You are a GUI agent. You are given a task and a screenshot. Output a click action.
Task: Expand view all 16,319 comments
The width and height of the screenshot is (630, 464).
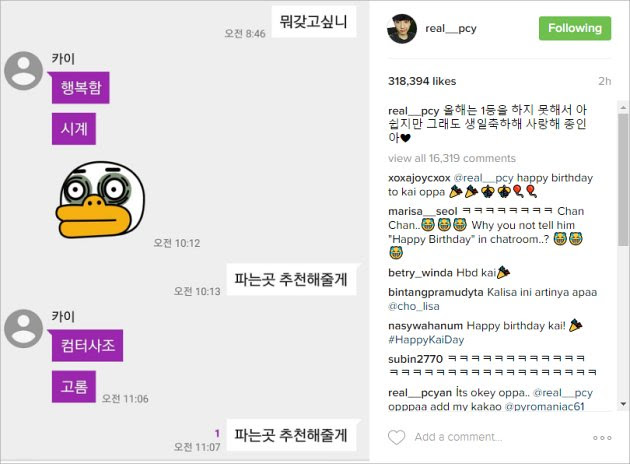pyautogui.click(x=452, y=158)
